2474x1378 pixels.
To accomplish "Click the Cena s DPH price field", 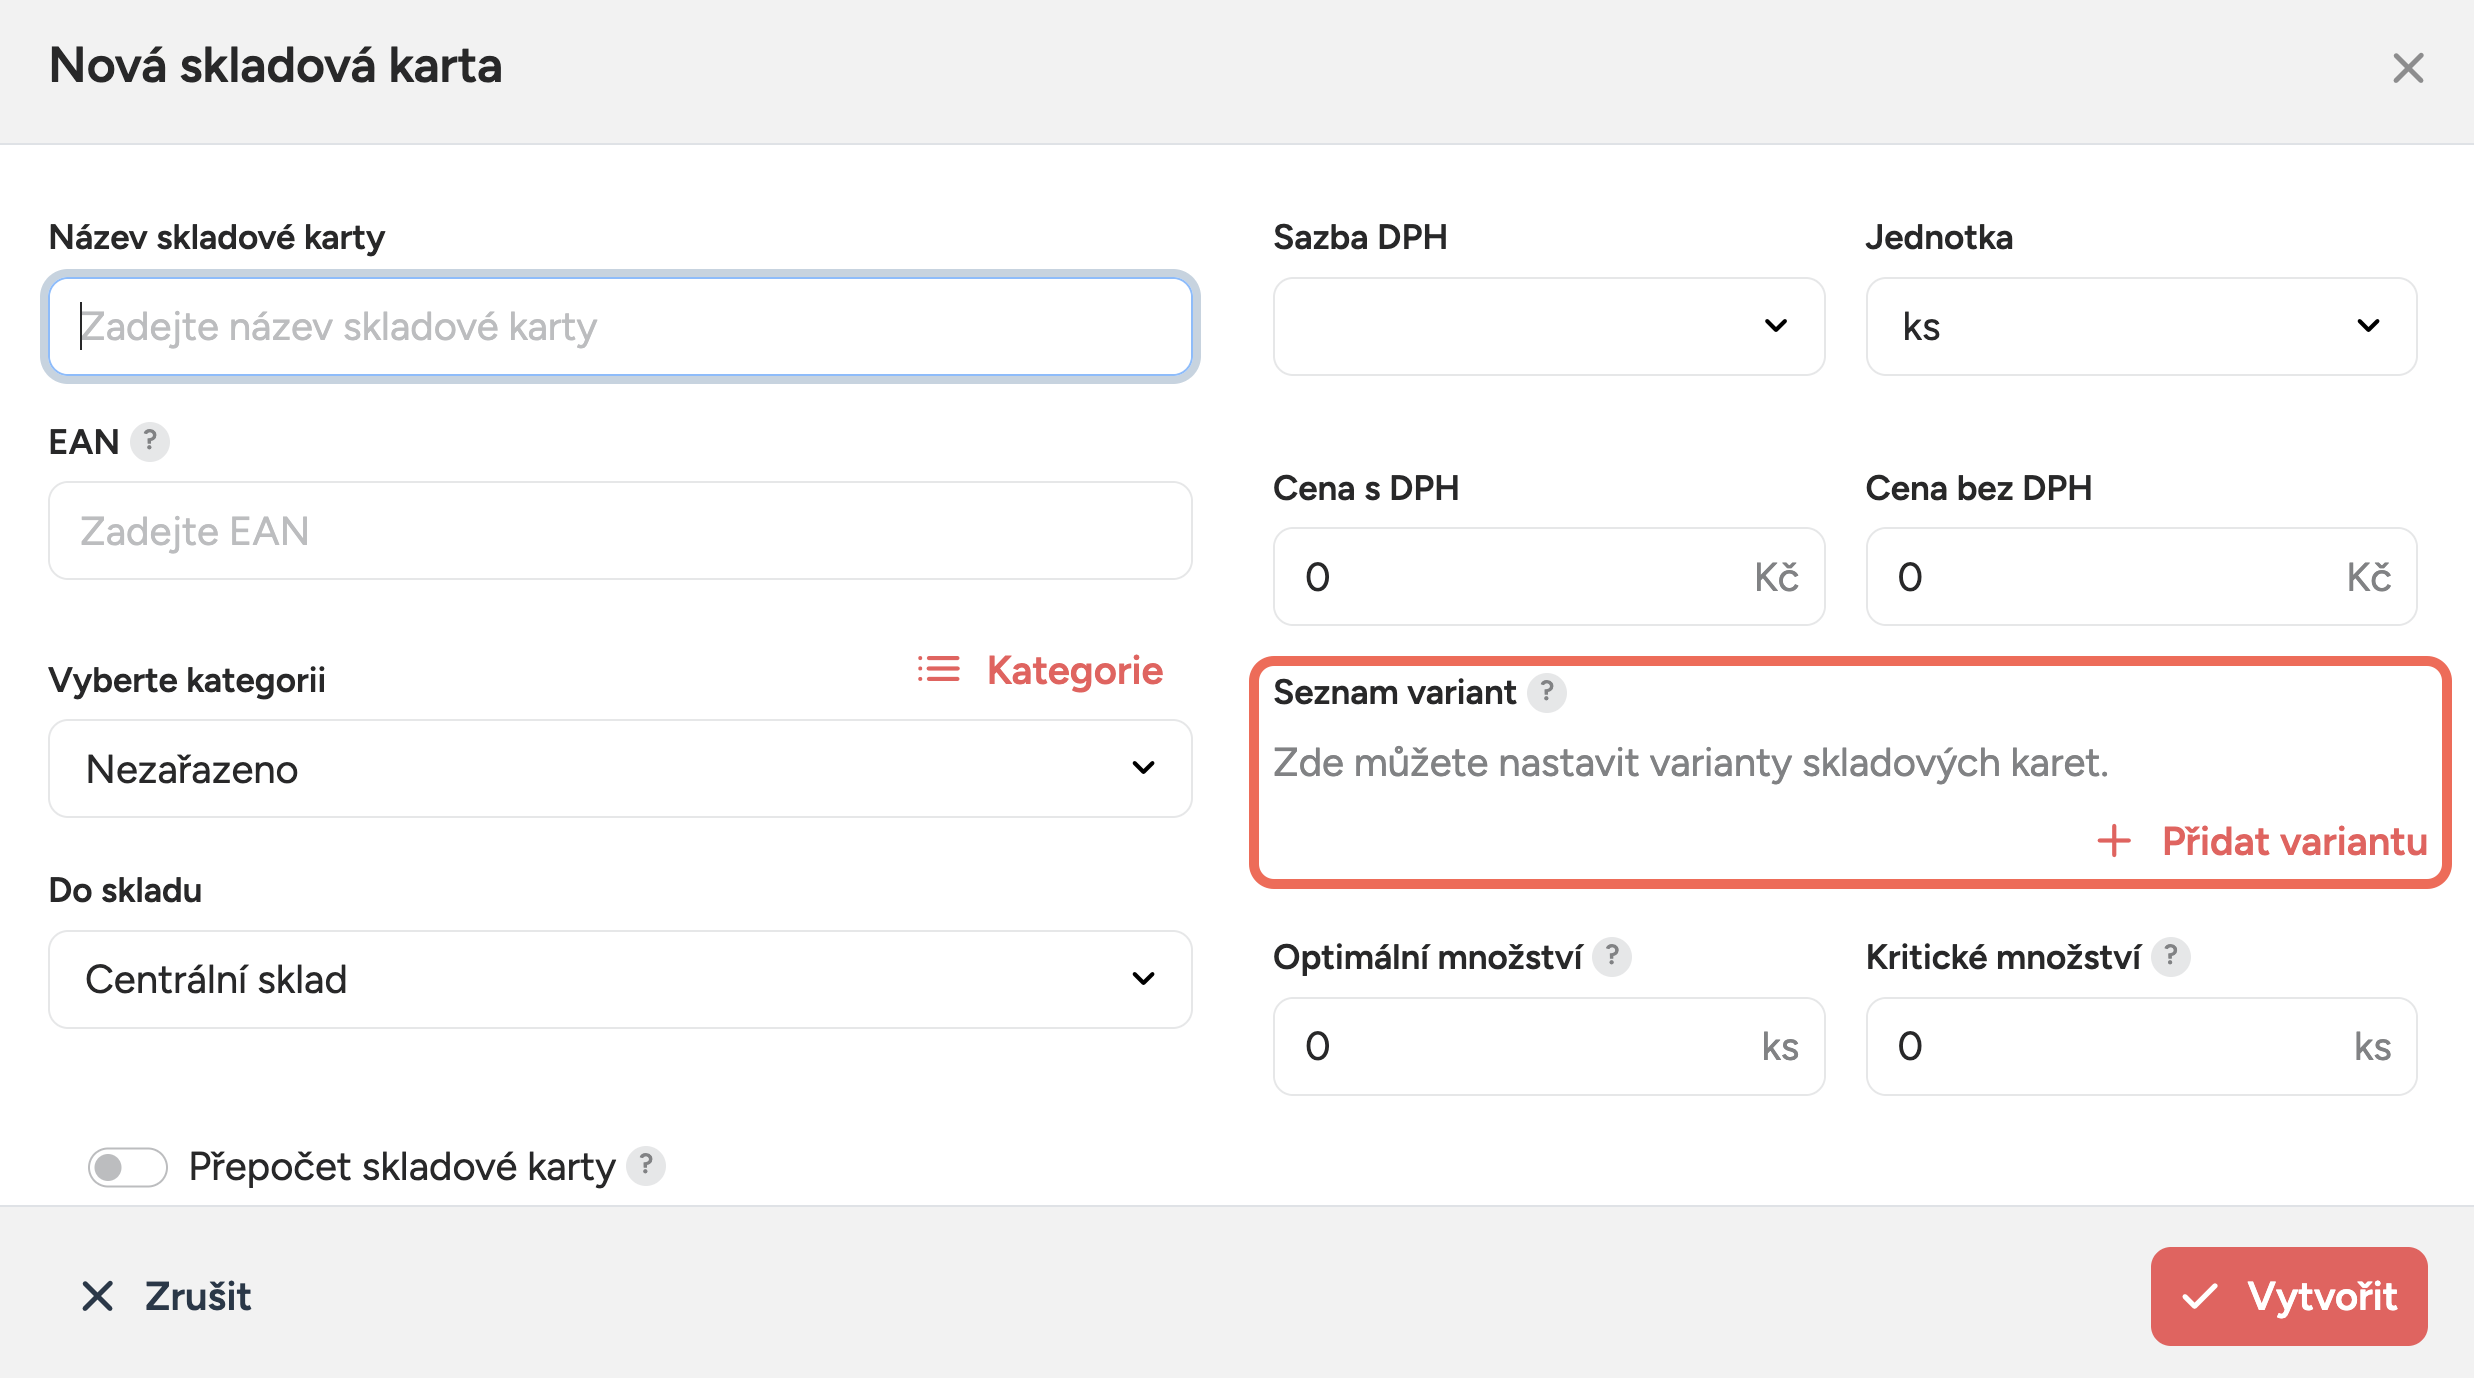I will pyautogui.click(x=1520, y=577).
